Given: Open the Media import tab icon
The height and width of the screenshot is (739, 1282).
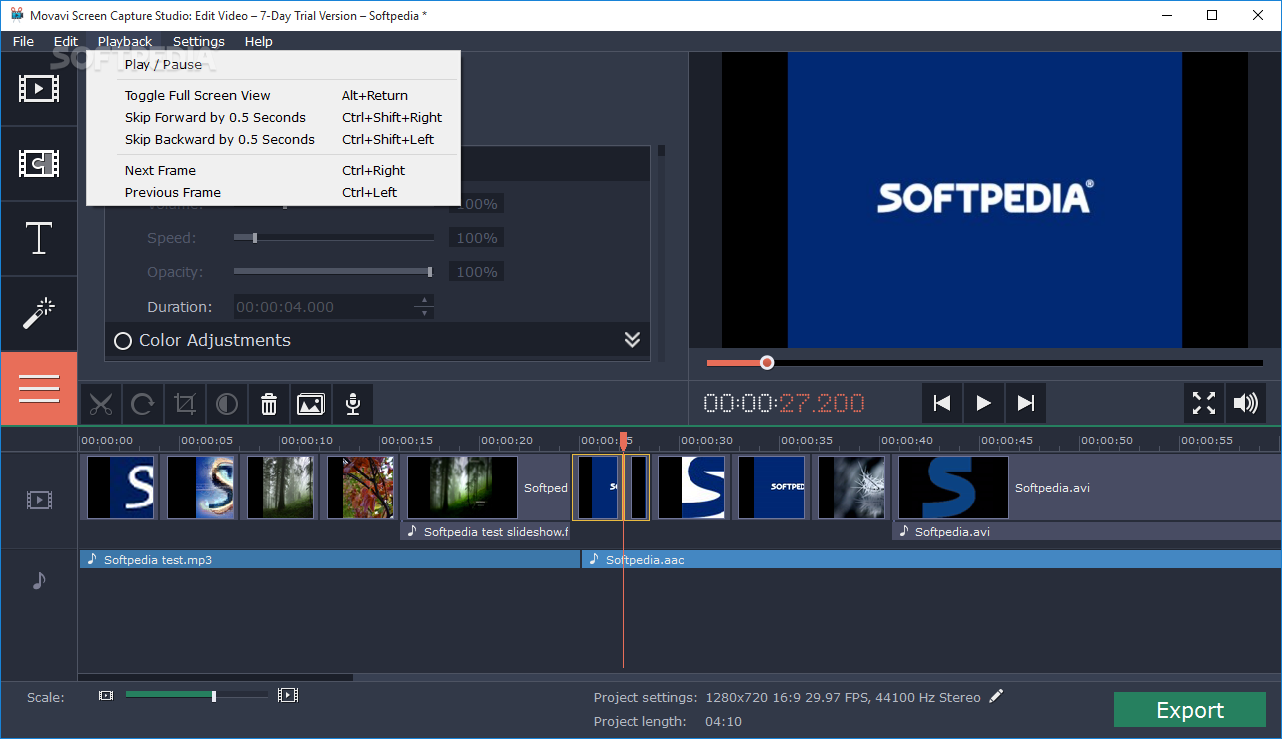Looking at the screenshot, I should point(39,89).
